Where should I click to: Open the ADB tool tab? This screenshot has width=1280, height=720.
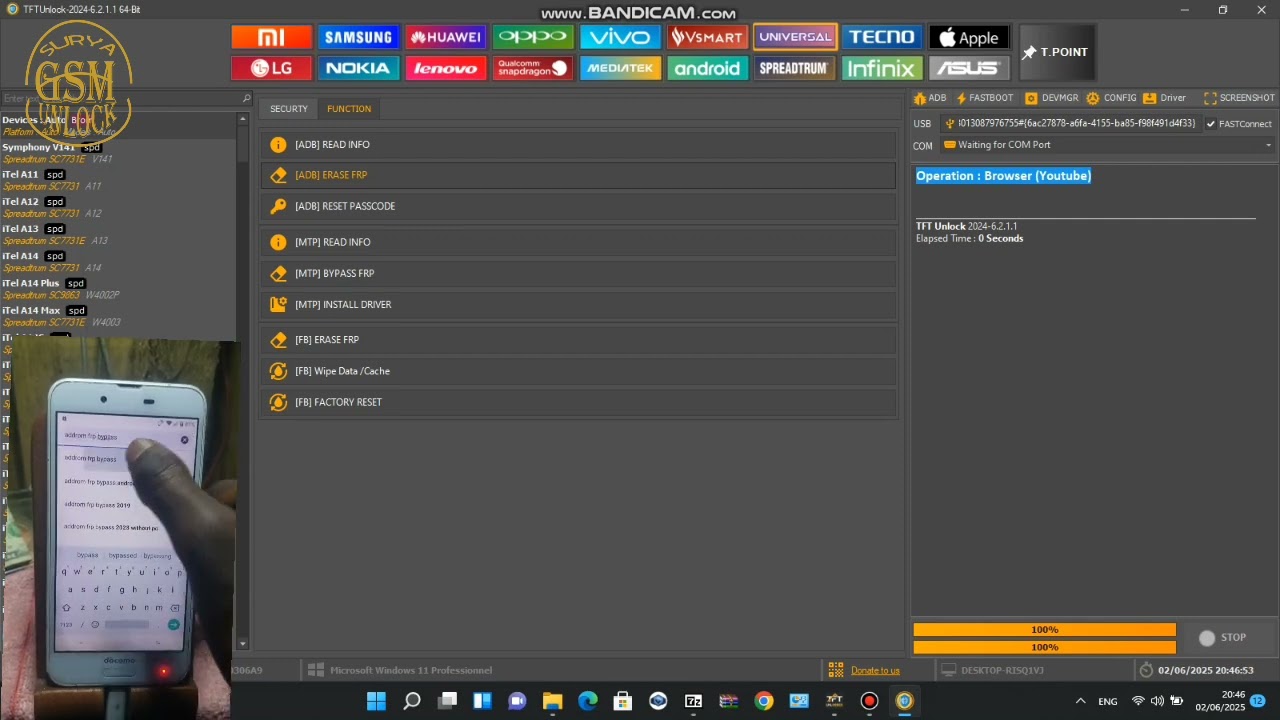[x=930, y=98]
